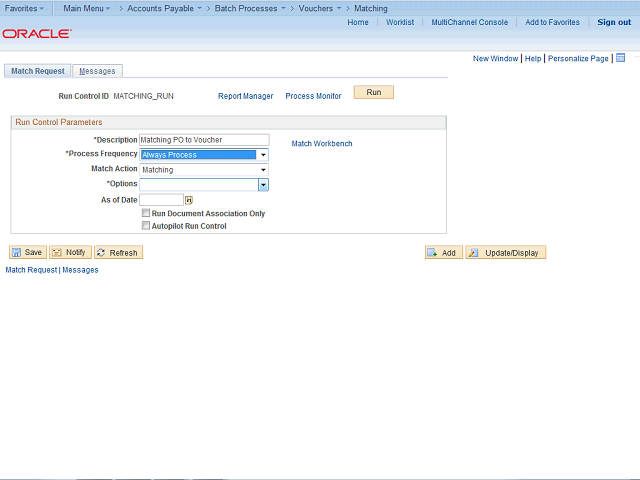
Task: Sign out of the application
Action: point(614,22)
